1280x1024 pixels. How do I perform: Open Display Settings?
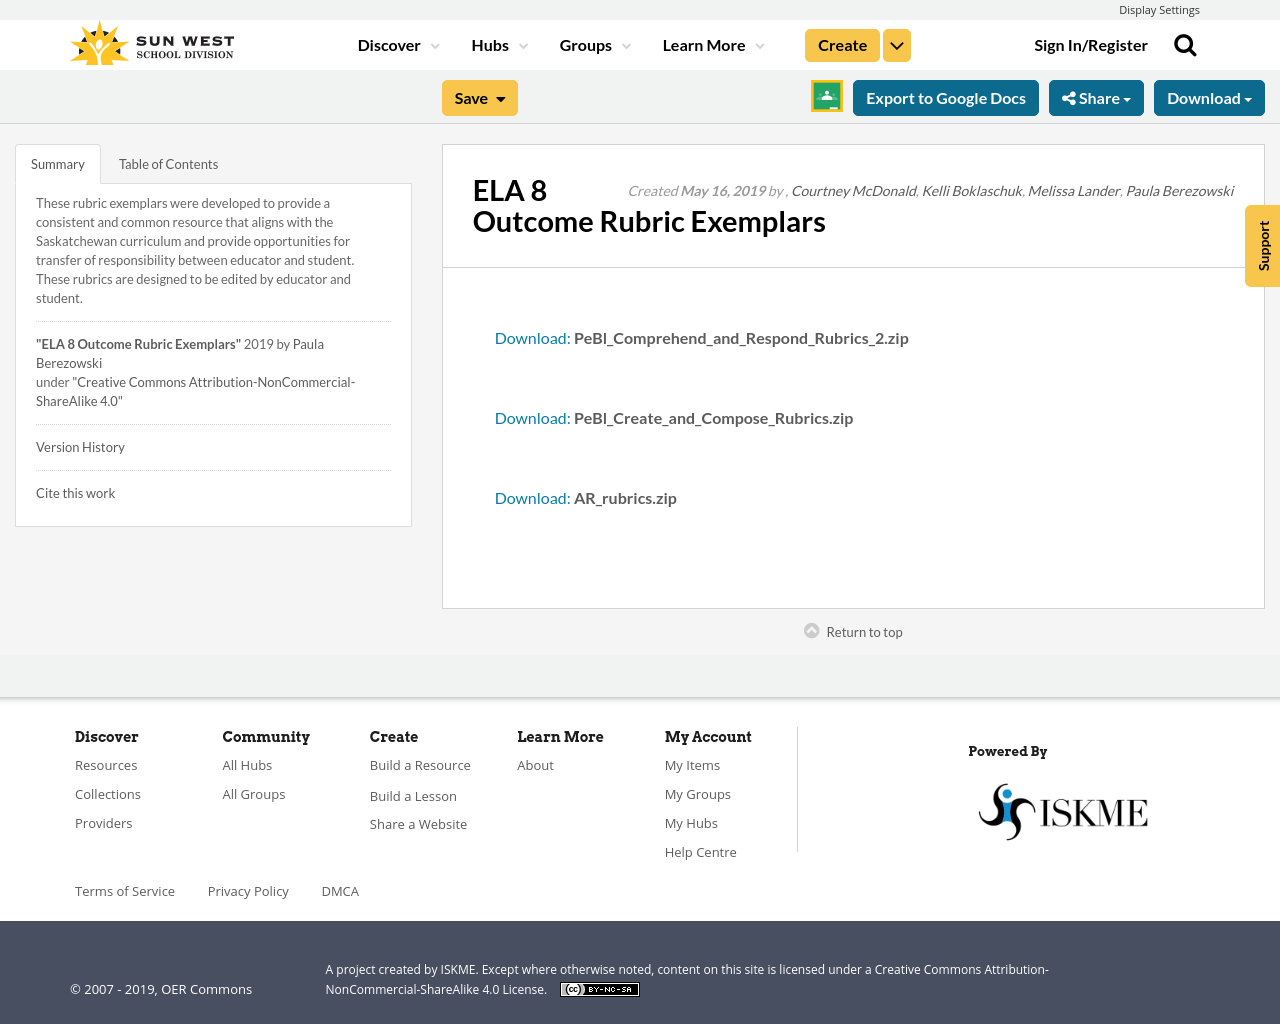pyautogui.click(x=1159, y=9)
